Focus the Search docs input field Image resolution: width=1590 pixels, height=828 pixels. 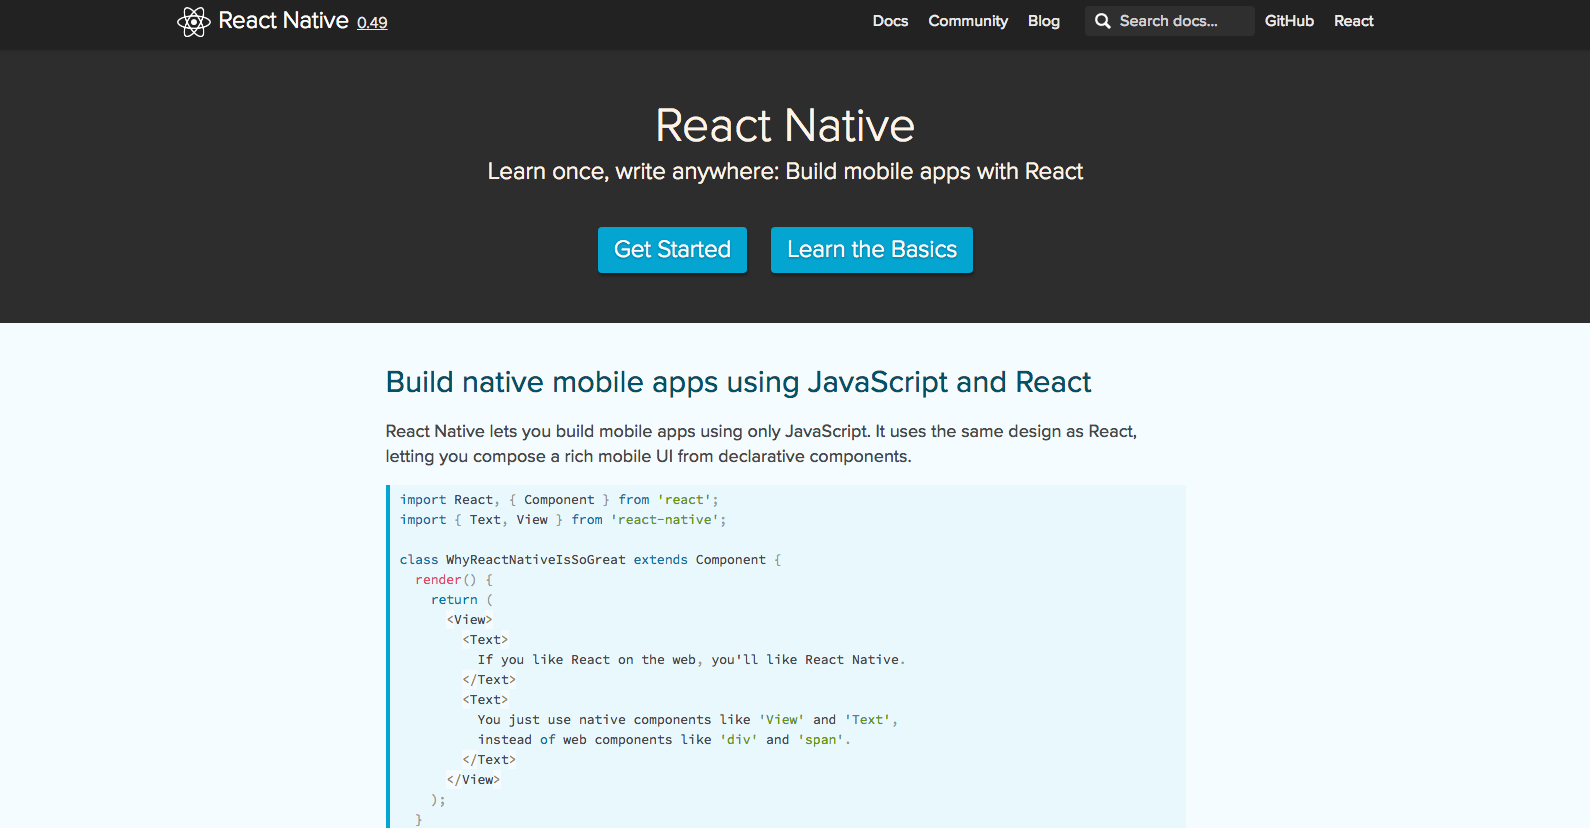point(1170,21)
